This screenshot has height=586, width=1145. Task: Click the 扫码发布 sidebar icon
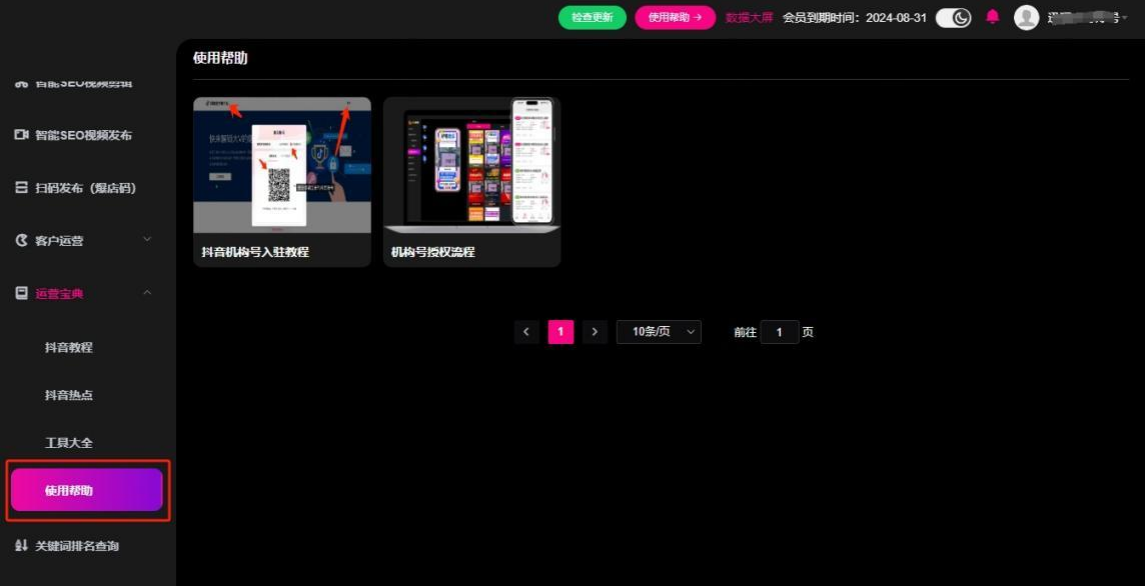[x=21, y=188]
